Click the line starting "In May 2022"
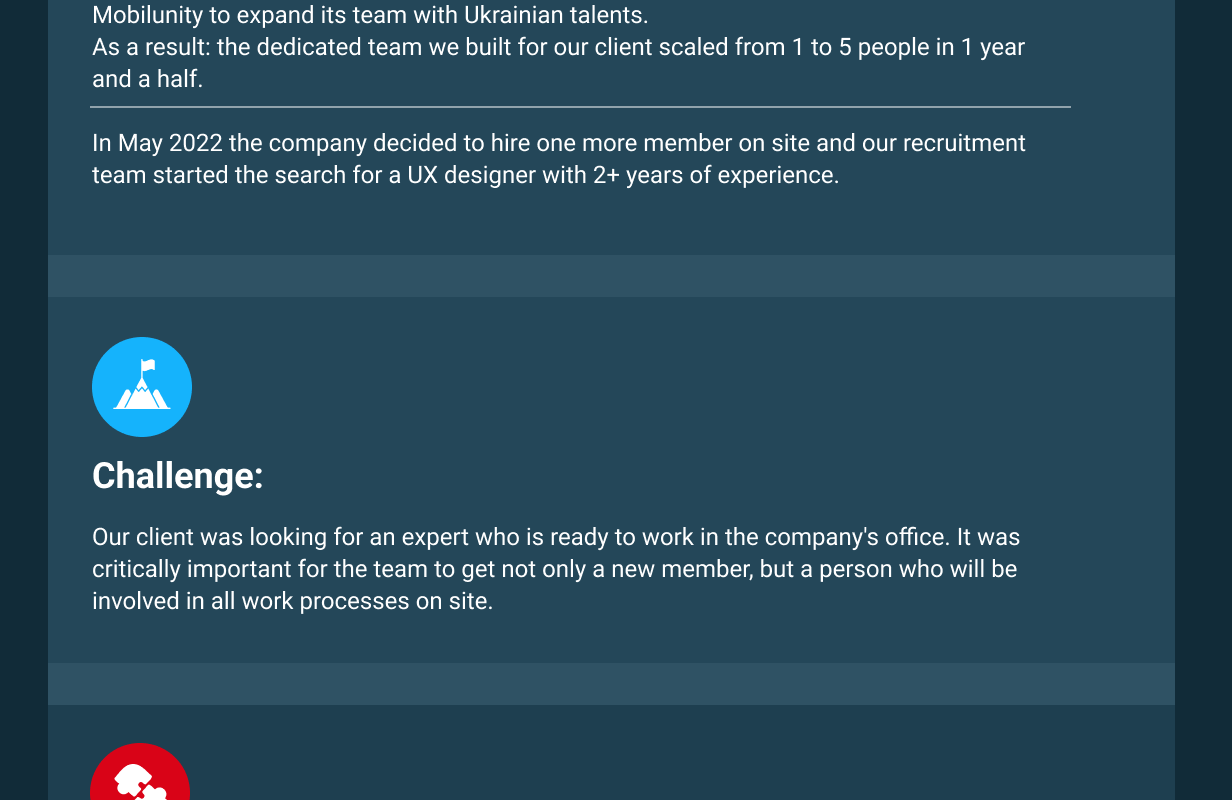The image size is (1232, 800). (559, 143)
